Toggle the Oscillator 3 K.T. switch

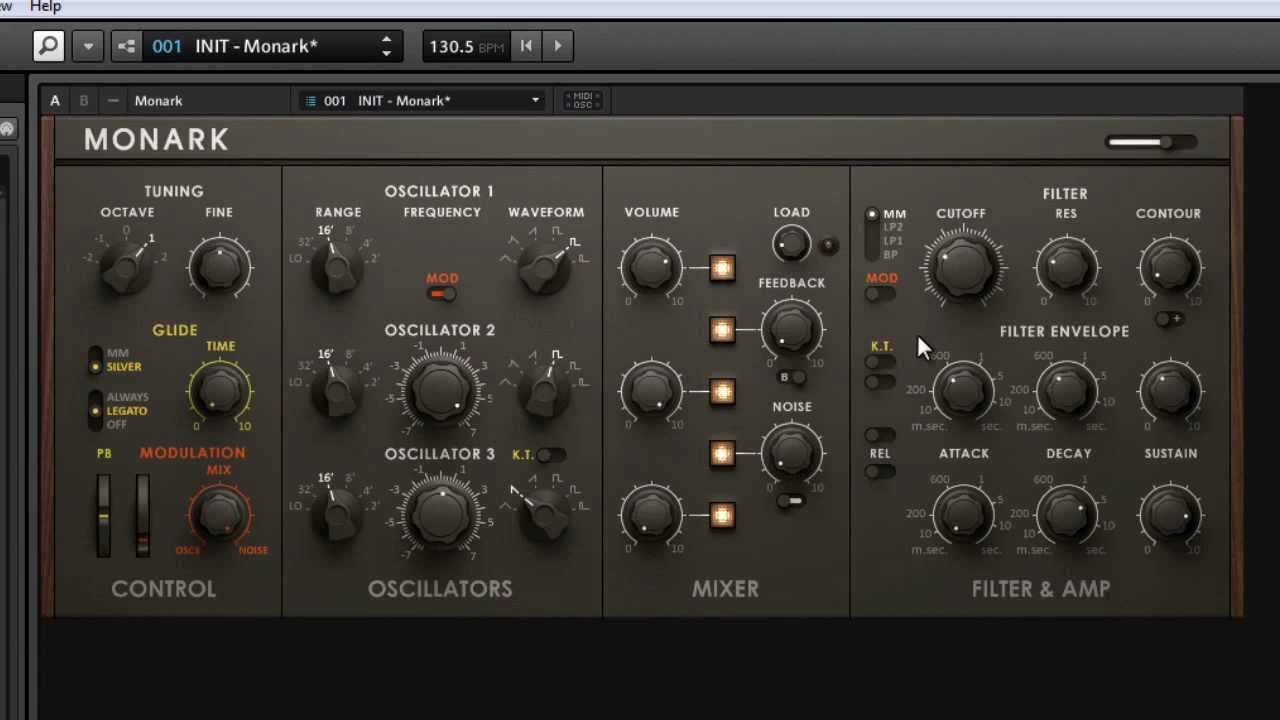[550, 455]
